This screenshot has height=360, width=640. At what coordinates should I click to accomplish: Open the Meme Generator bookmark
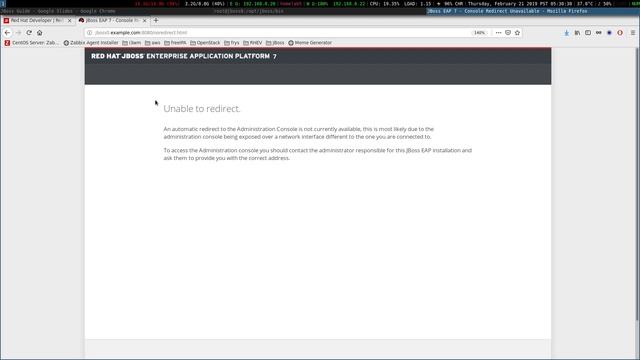click(x=310, y=42)
